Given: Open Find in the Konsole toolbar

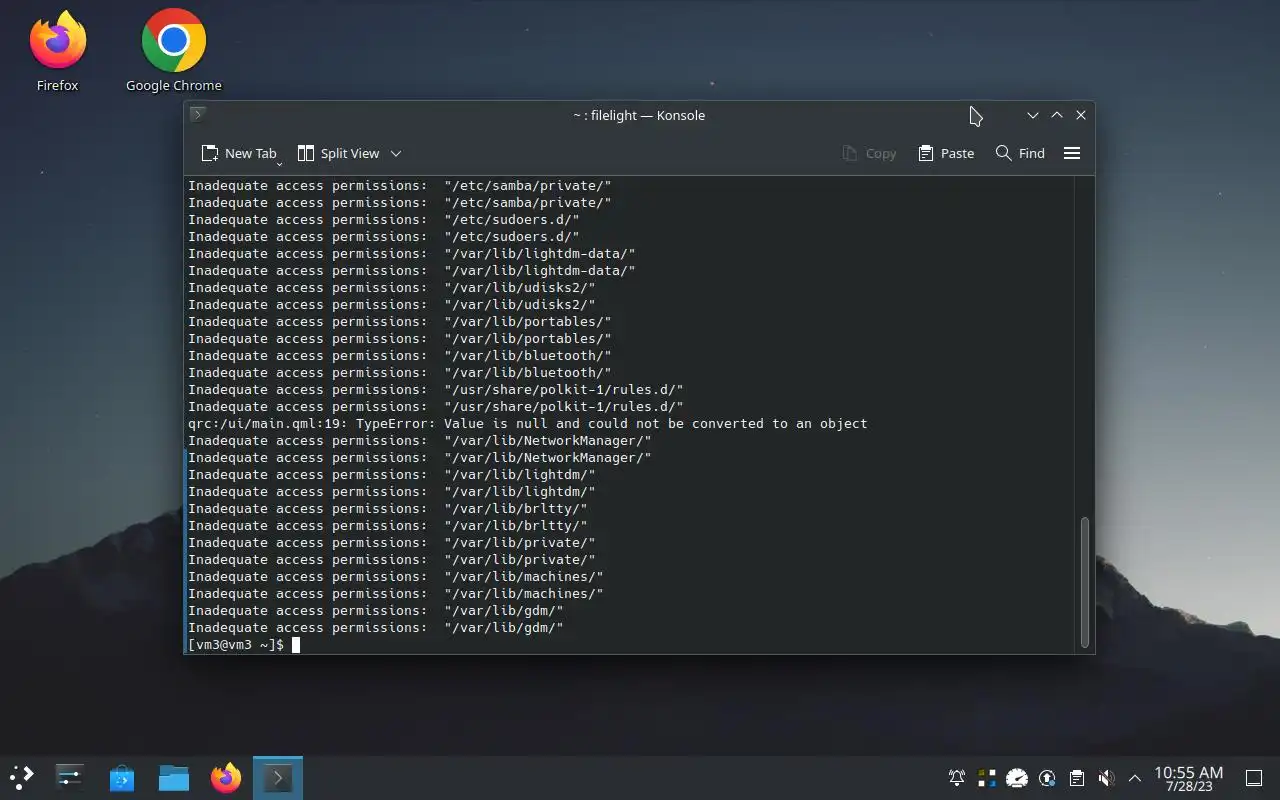Looking at the screenshot, I should [1020, 153].
